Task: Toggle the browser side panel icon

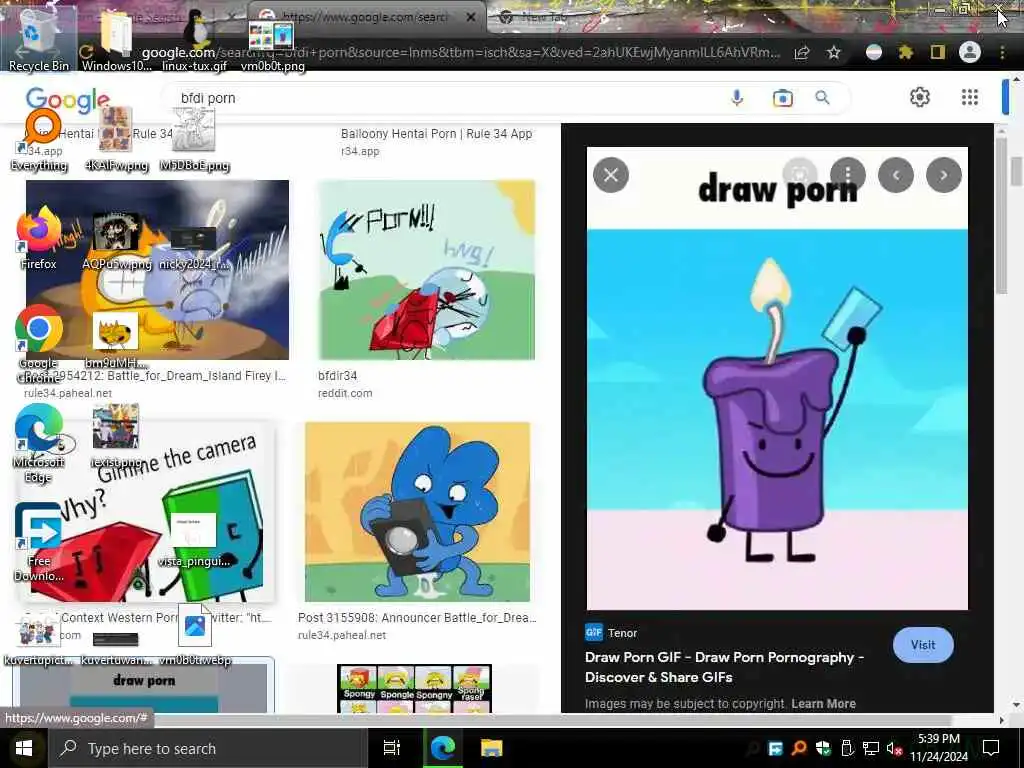Action: [937, 52]
